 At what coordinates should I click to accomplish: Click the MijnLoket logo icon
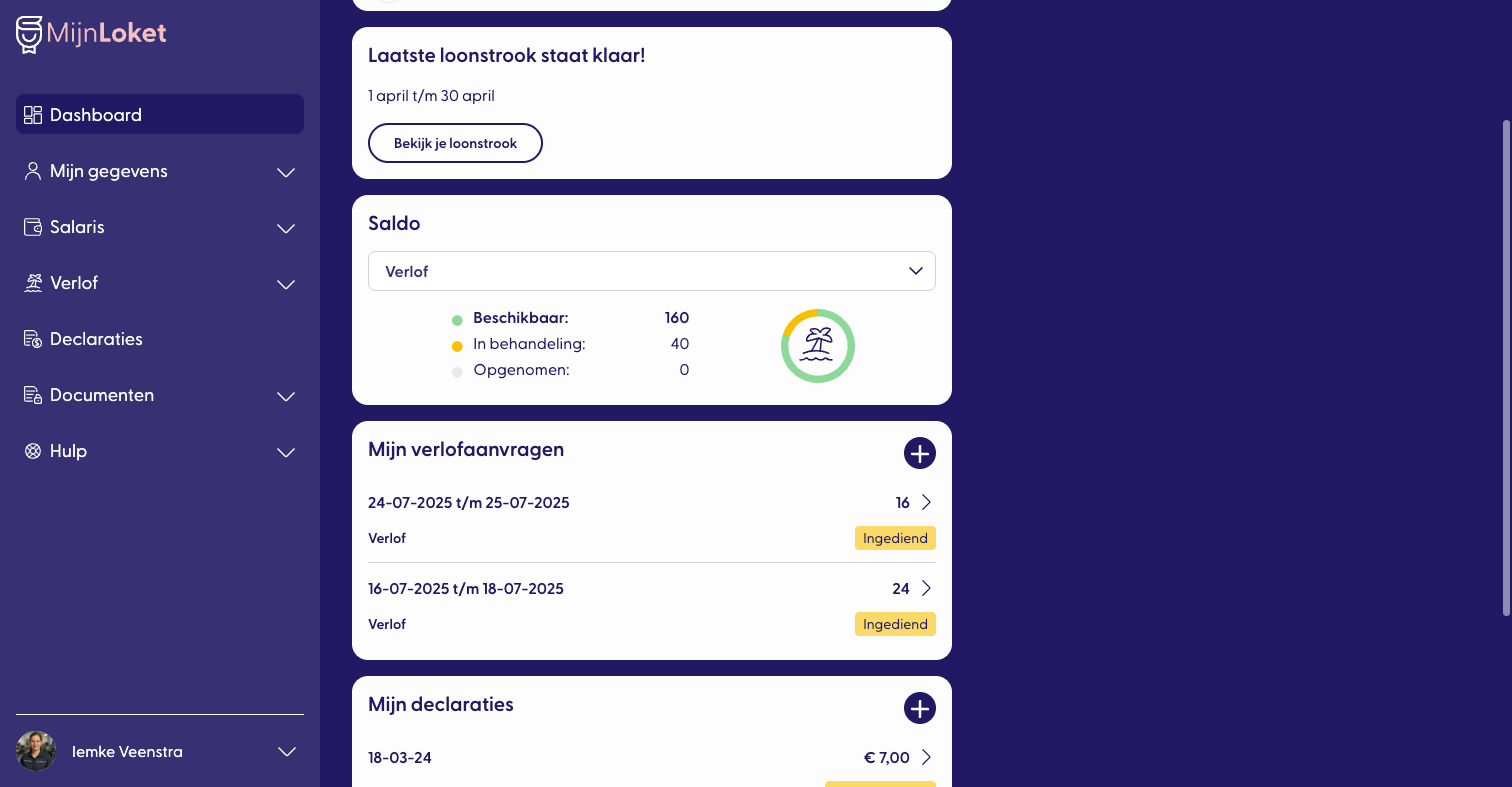pos(29,34)
